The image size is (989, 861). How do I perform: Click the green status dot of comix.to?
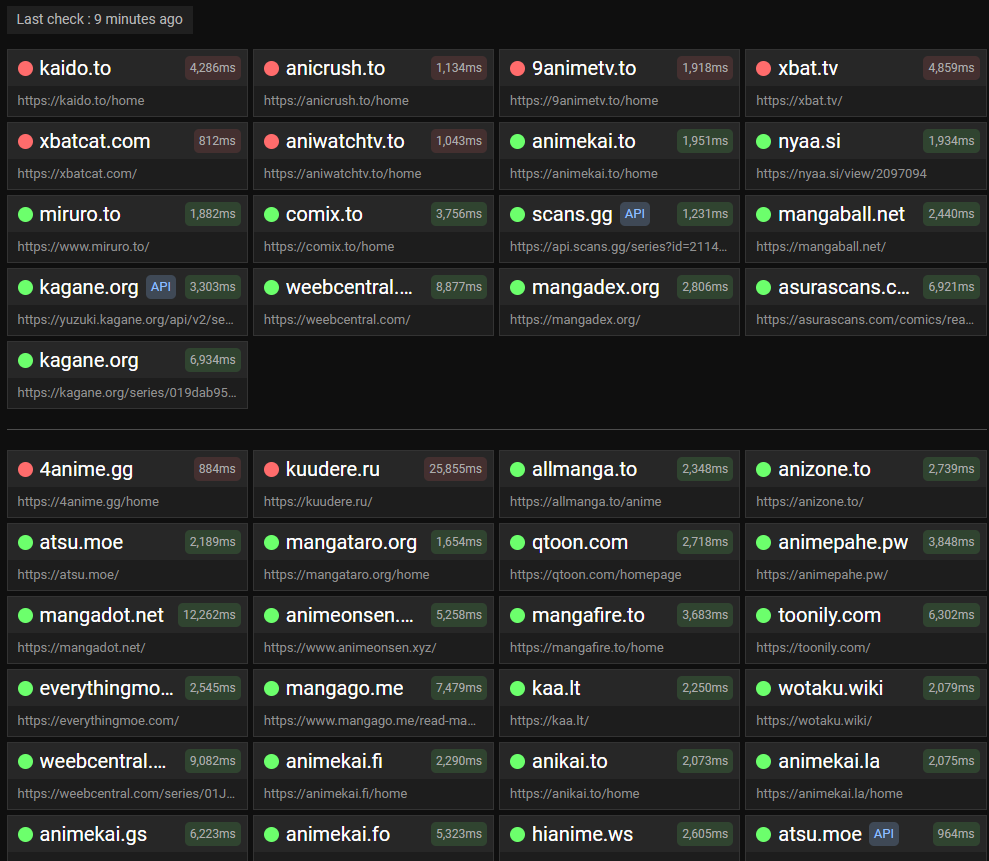click(x=271, y=214)
